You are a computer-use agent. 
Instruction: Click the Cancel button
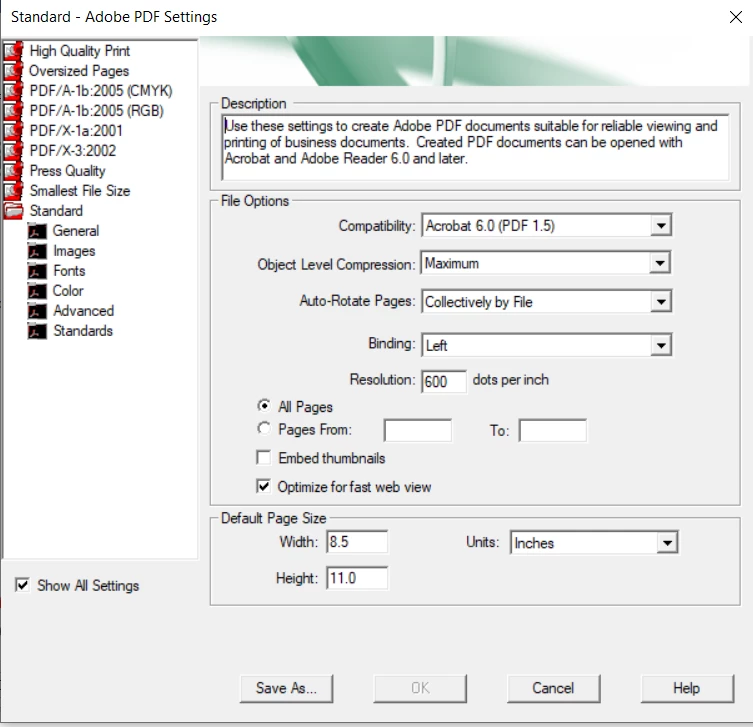553,689
